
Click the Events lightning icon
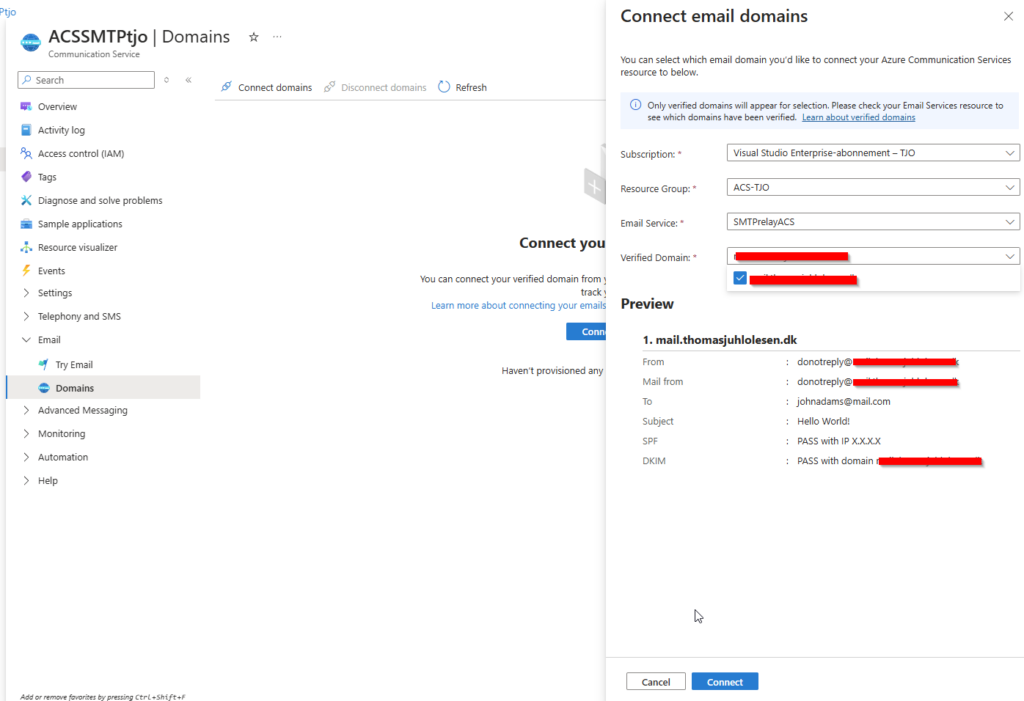point(26,270)
